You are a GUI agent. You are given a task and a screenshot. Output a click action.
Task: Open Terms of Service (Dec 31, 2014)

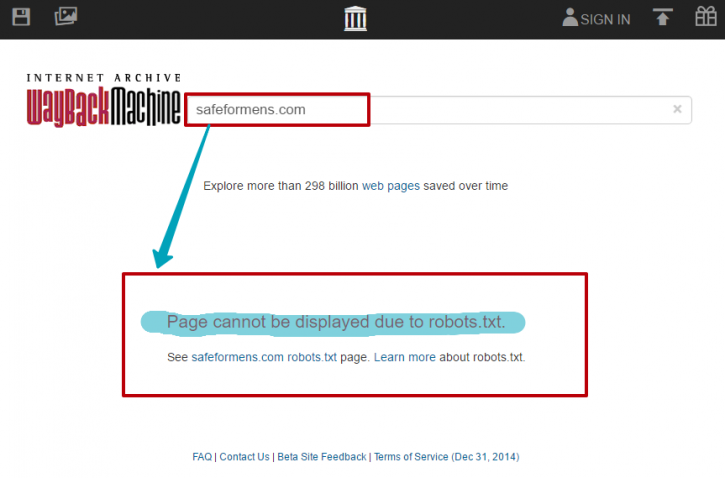[447, 457]
